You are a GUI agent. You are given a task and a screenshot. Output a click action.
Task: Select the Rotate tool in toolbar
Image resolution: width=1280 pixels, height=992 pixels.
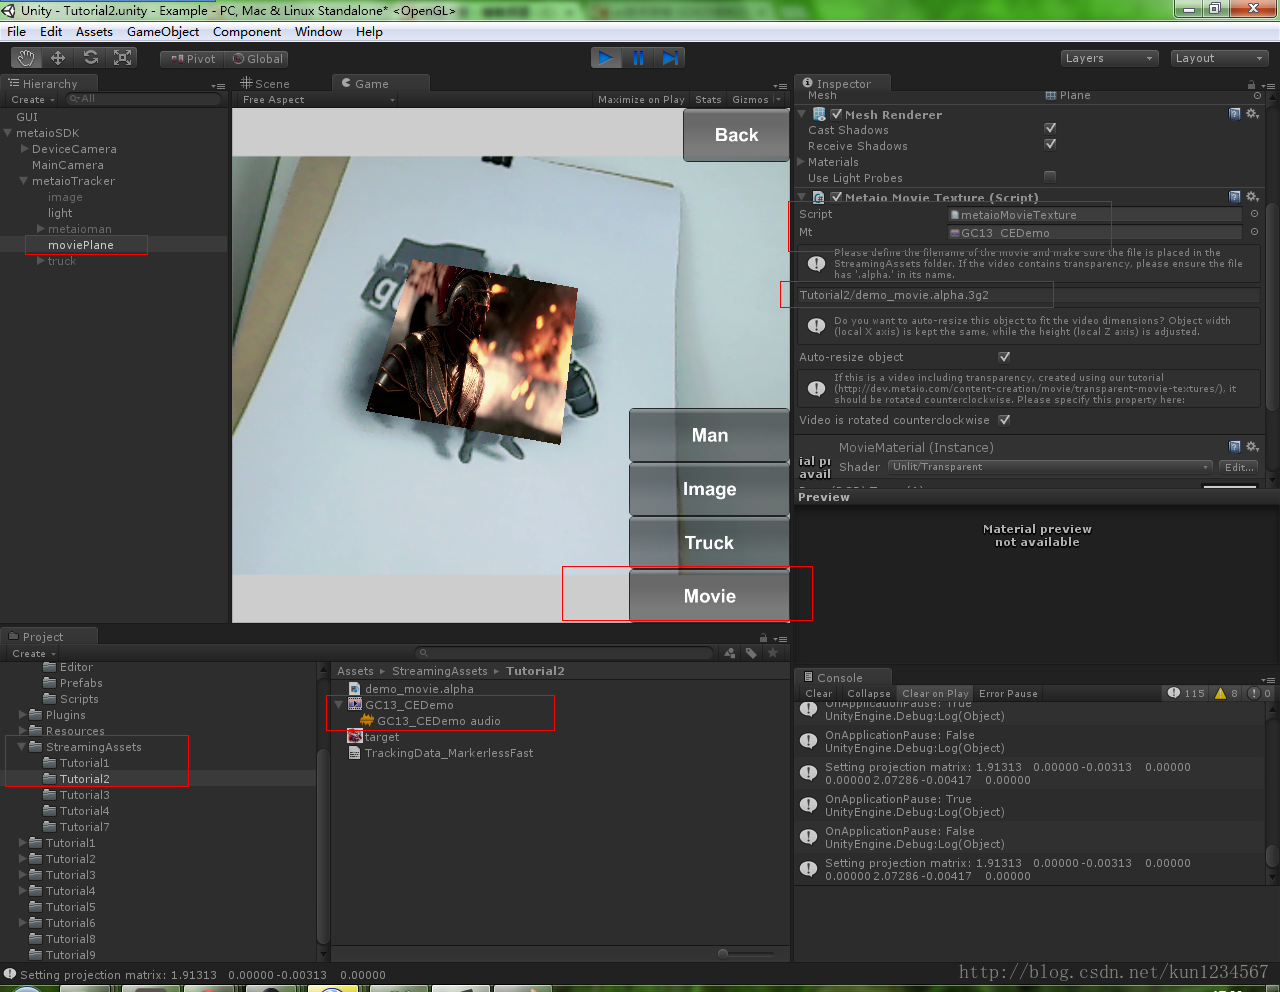(x=91, y=58)
